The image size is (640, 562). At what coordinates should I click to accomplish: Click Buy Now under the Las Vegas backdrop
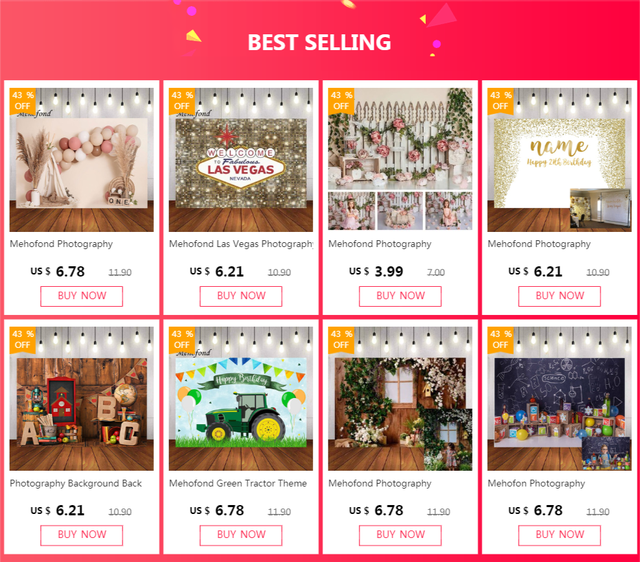click(x=241, y=296)
